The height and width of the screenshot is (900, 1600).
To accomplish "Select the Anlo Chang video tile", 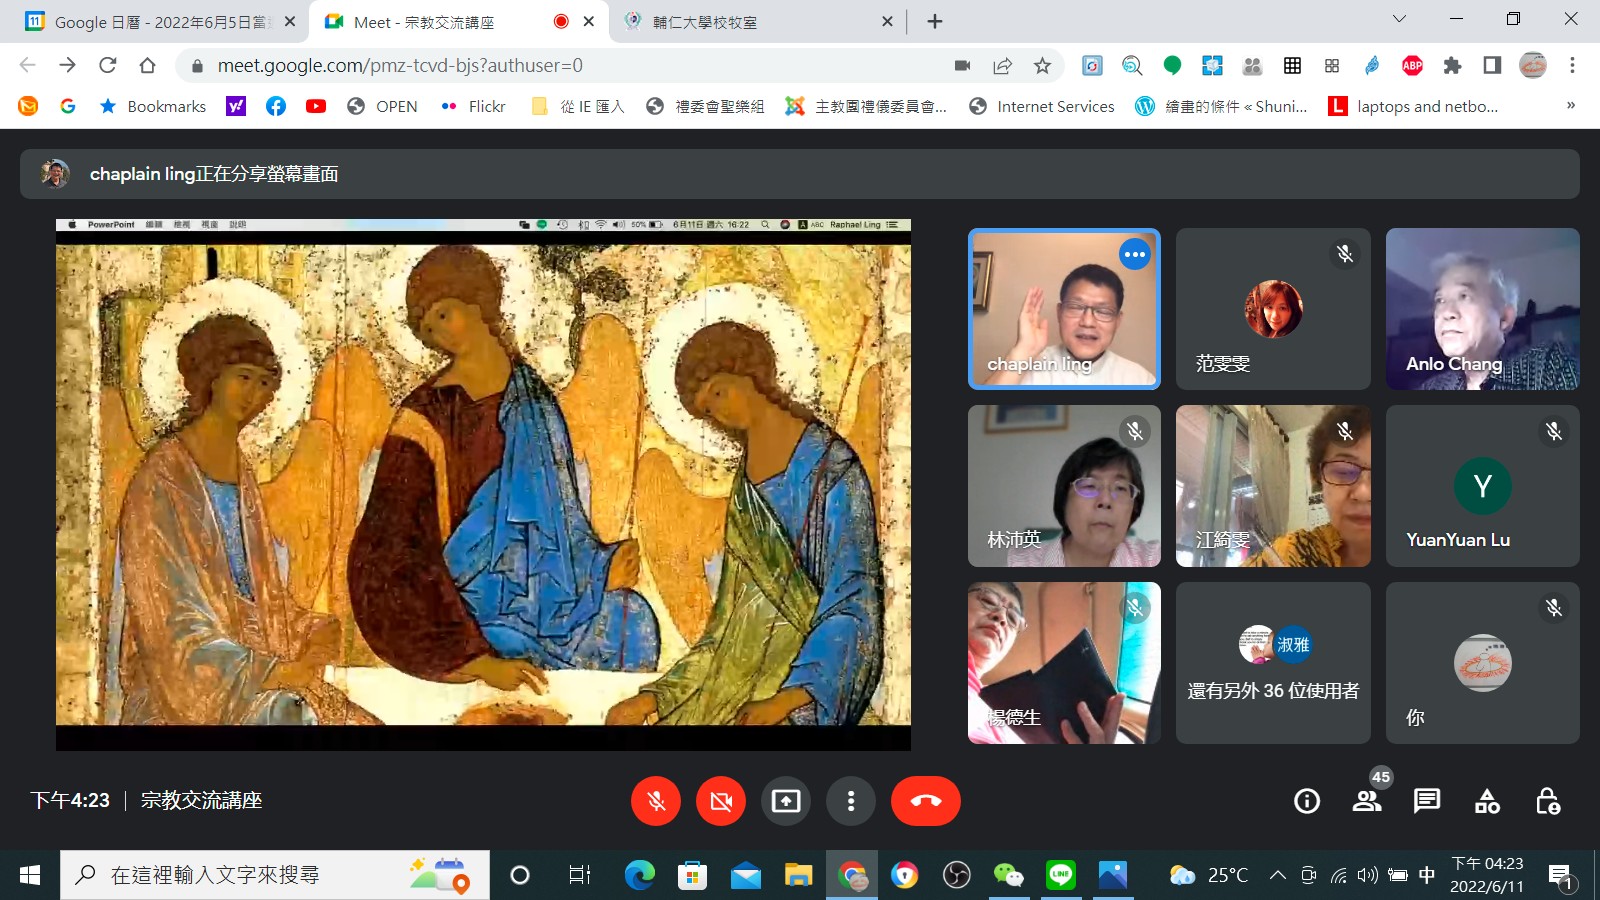I will click(x=1482, y=309).
